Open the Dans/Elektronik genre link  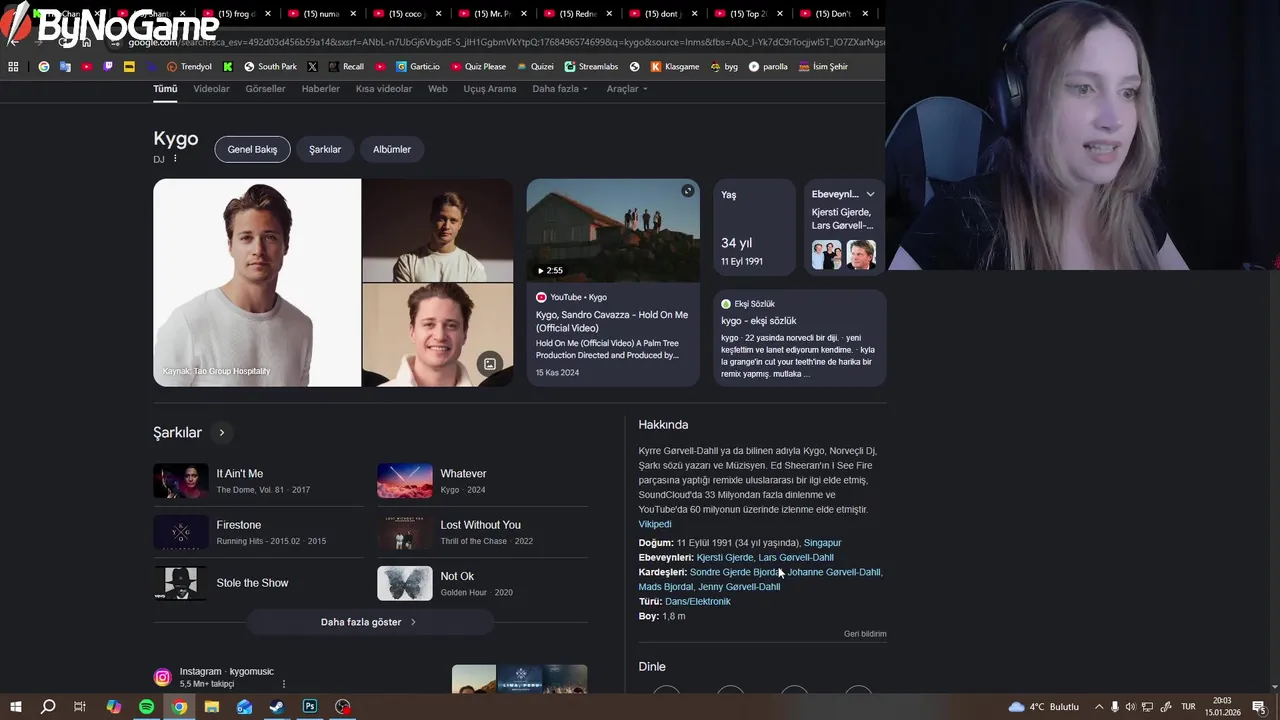point(698,602)
